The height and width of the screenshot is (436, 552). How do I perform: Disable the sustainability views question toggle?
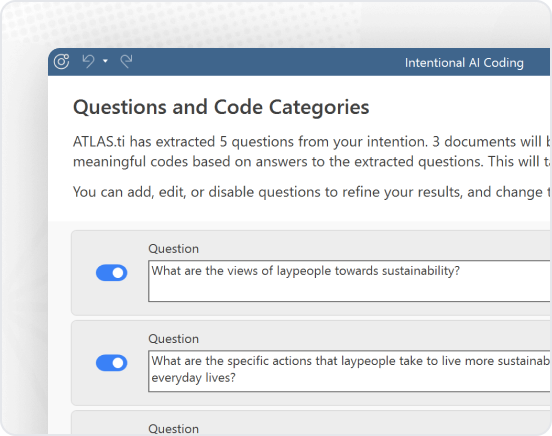click(x=112, y=273)
